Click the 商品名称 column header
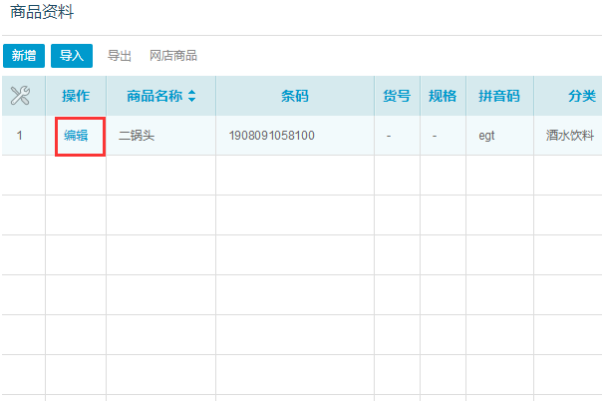Screen dimensions: 613x405 [154, 96]
